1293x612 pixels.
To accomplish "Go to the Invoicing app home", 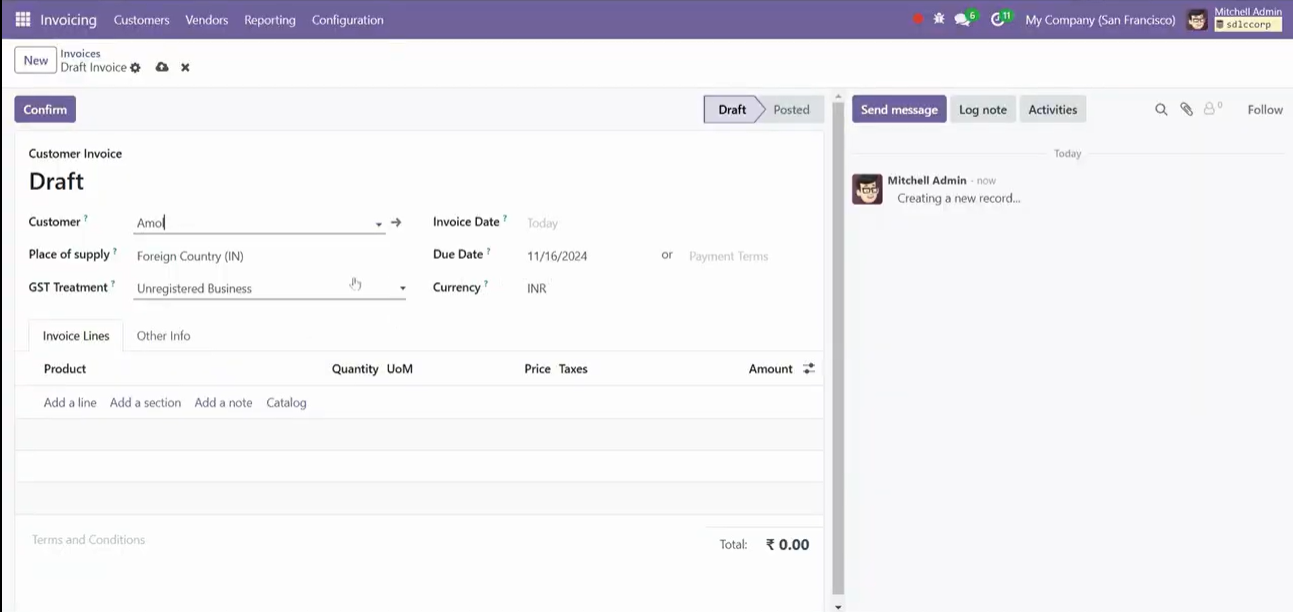I will click(x=68, y=20).
